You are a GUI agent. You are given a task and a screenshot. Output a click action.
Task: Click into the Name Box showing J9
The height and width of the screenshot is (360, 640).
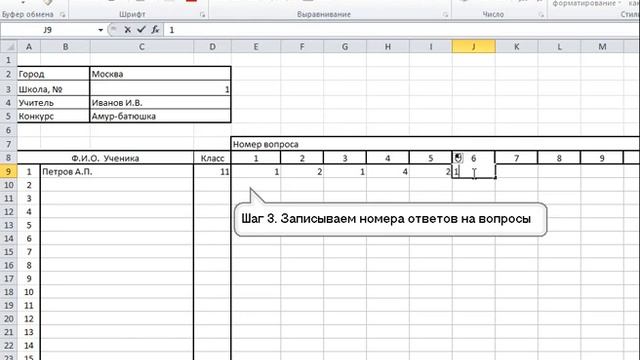(x=48, y=30)
